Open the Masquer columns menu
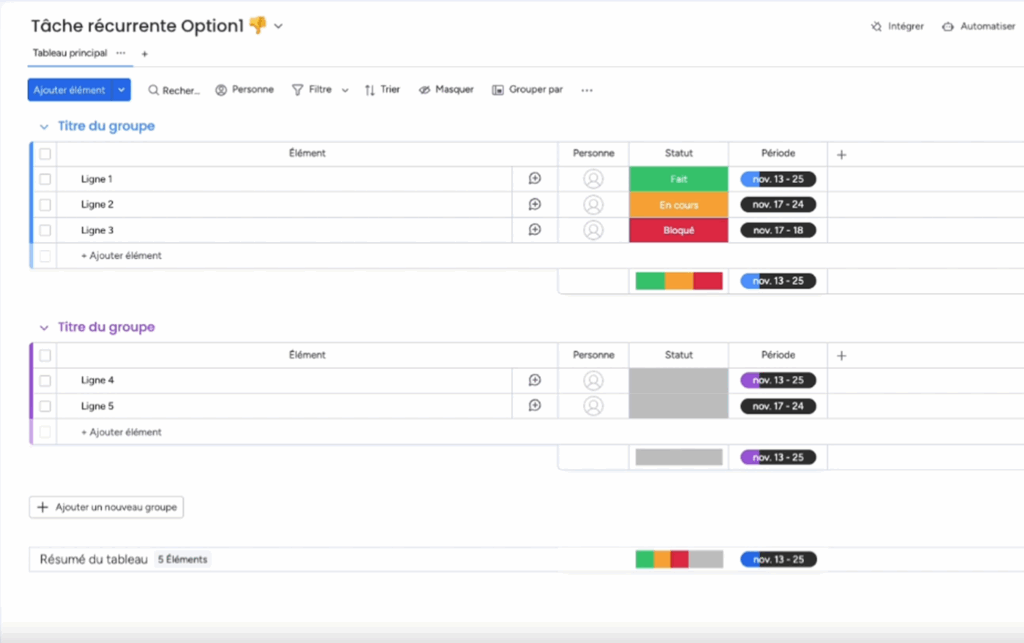Screen dimensions: 1024x643 point(447,89)
